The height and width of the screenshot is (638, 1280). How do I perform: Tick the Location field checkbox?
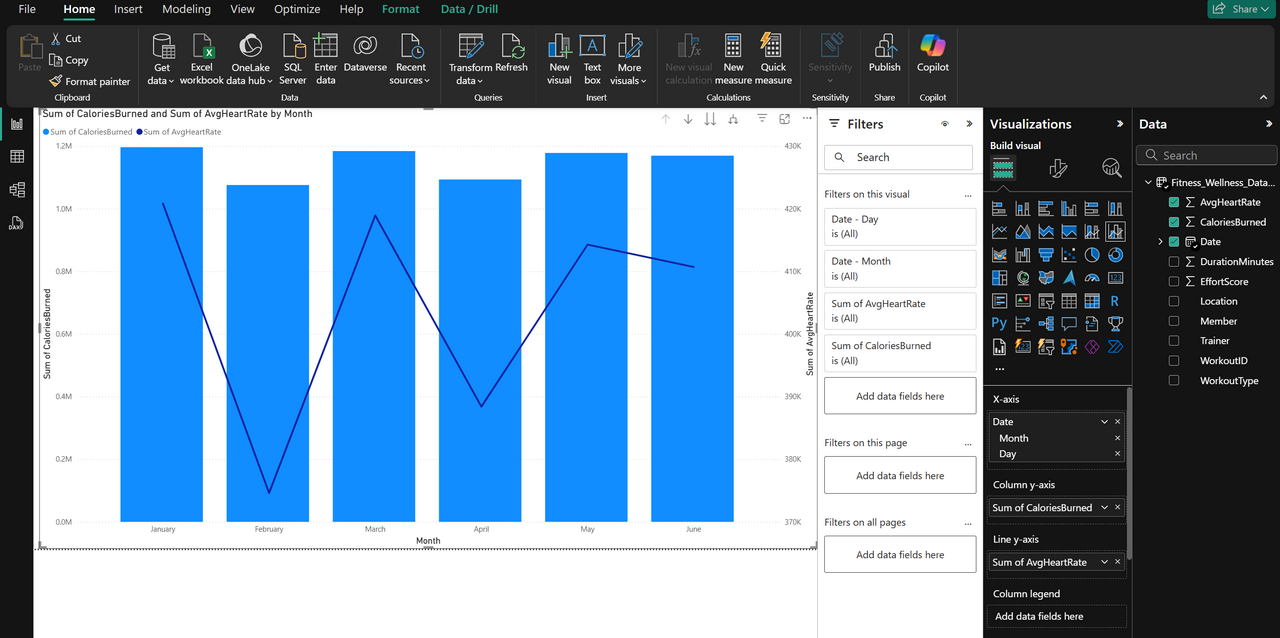pos(1174,301)
